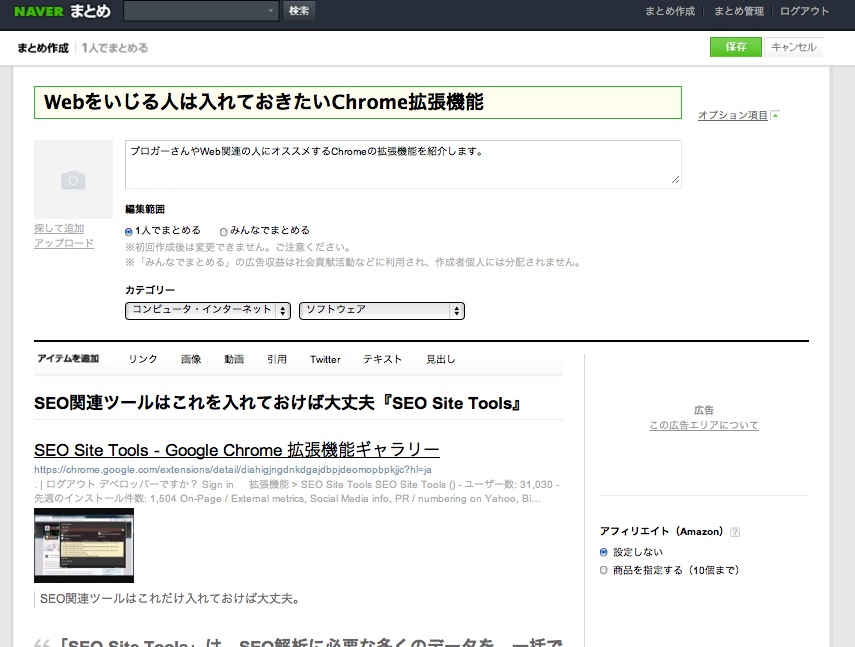Click the chrome.google.com extension URL
Screen dimensions: 855x647
coord(233,469)
